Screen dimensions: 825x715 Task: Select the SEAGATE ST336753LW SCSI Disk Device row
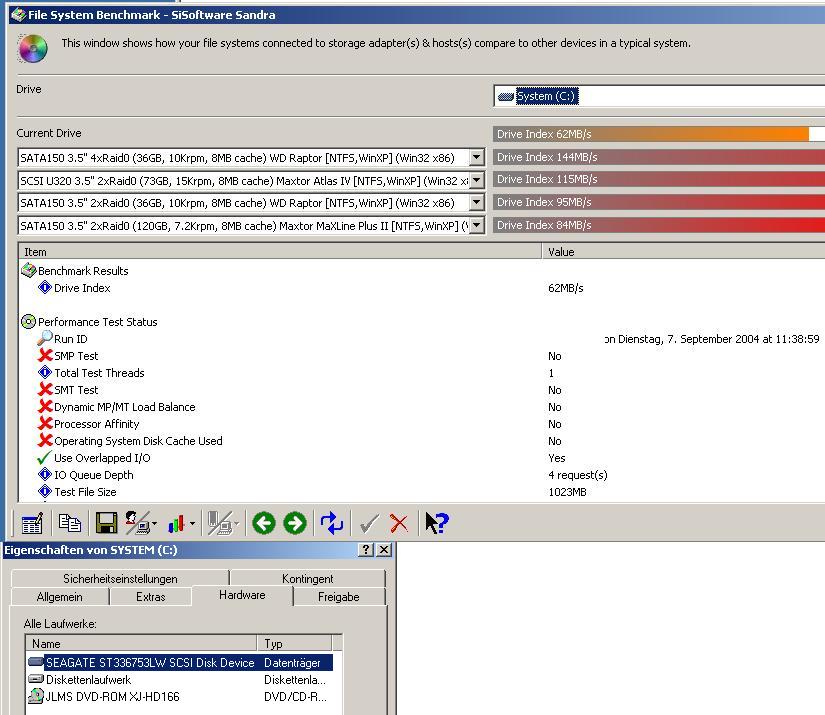coord(180,662)
